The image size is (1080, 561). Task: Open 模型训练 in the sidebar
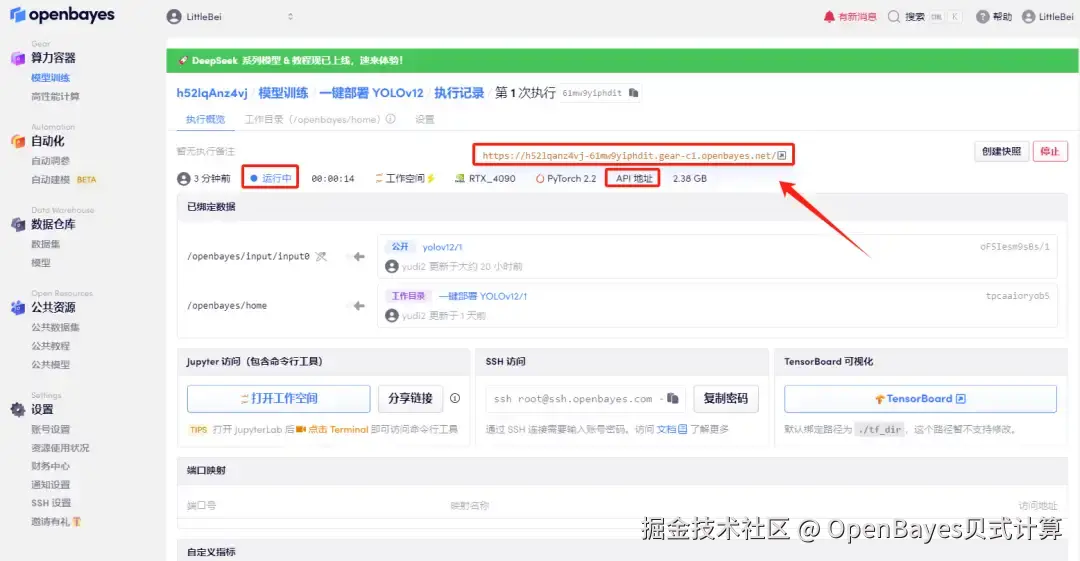click(50, 78)
